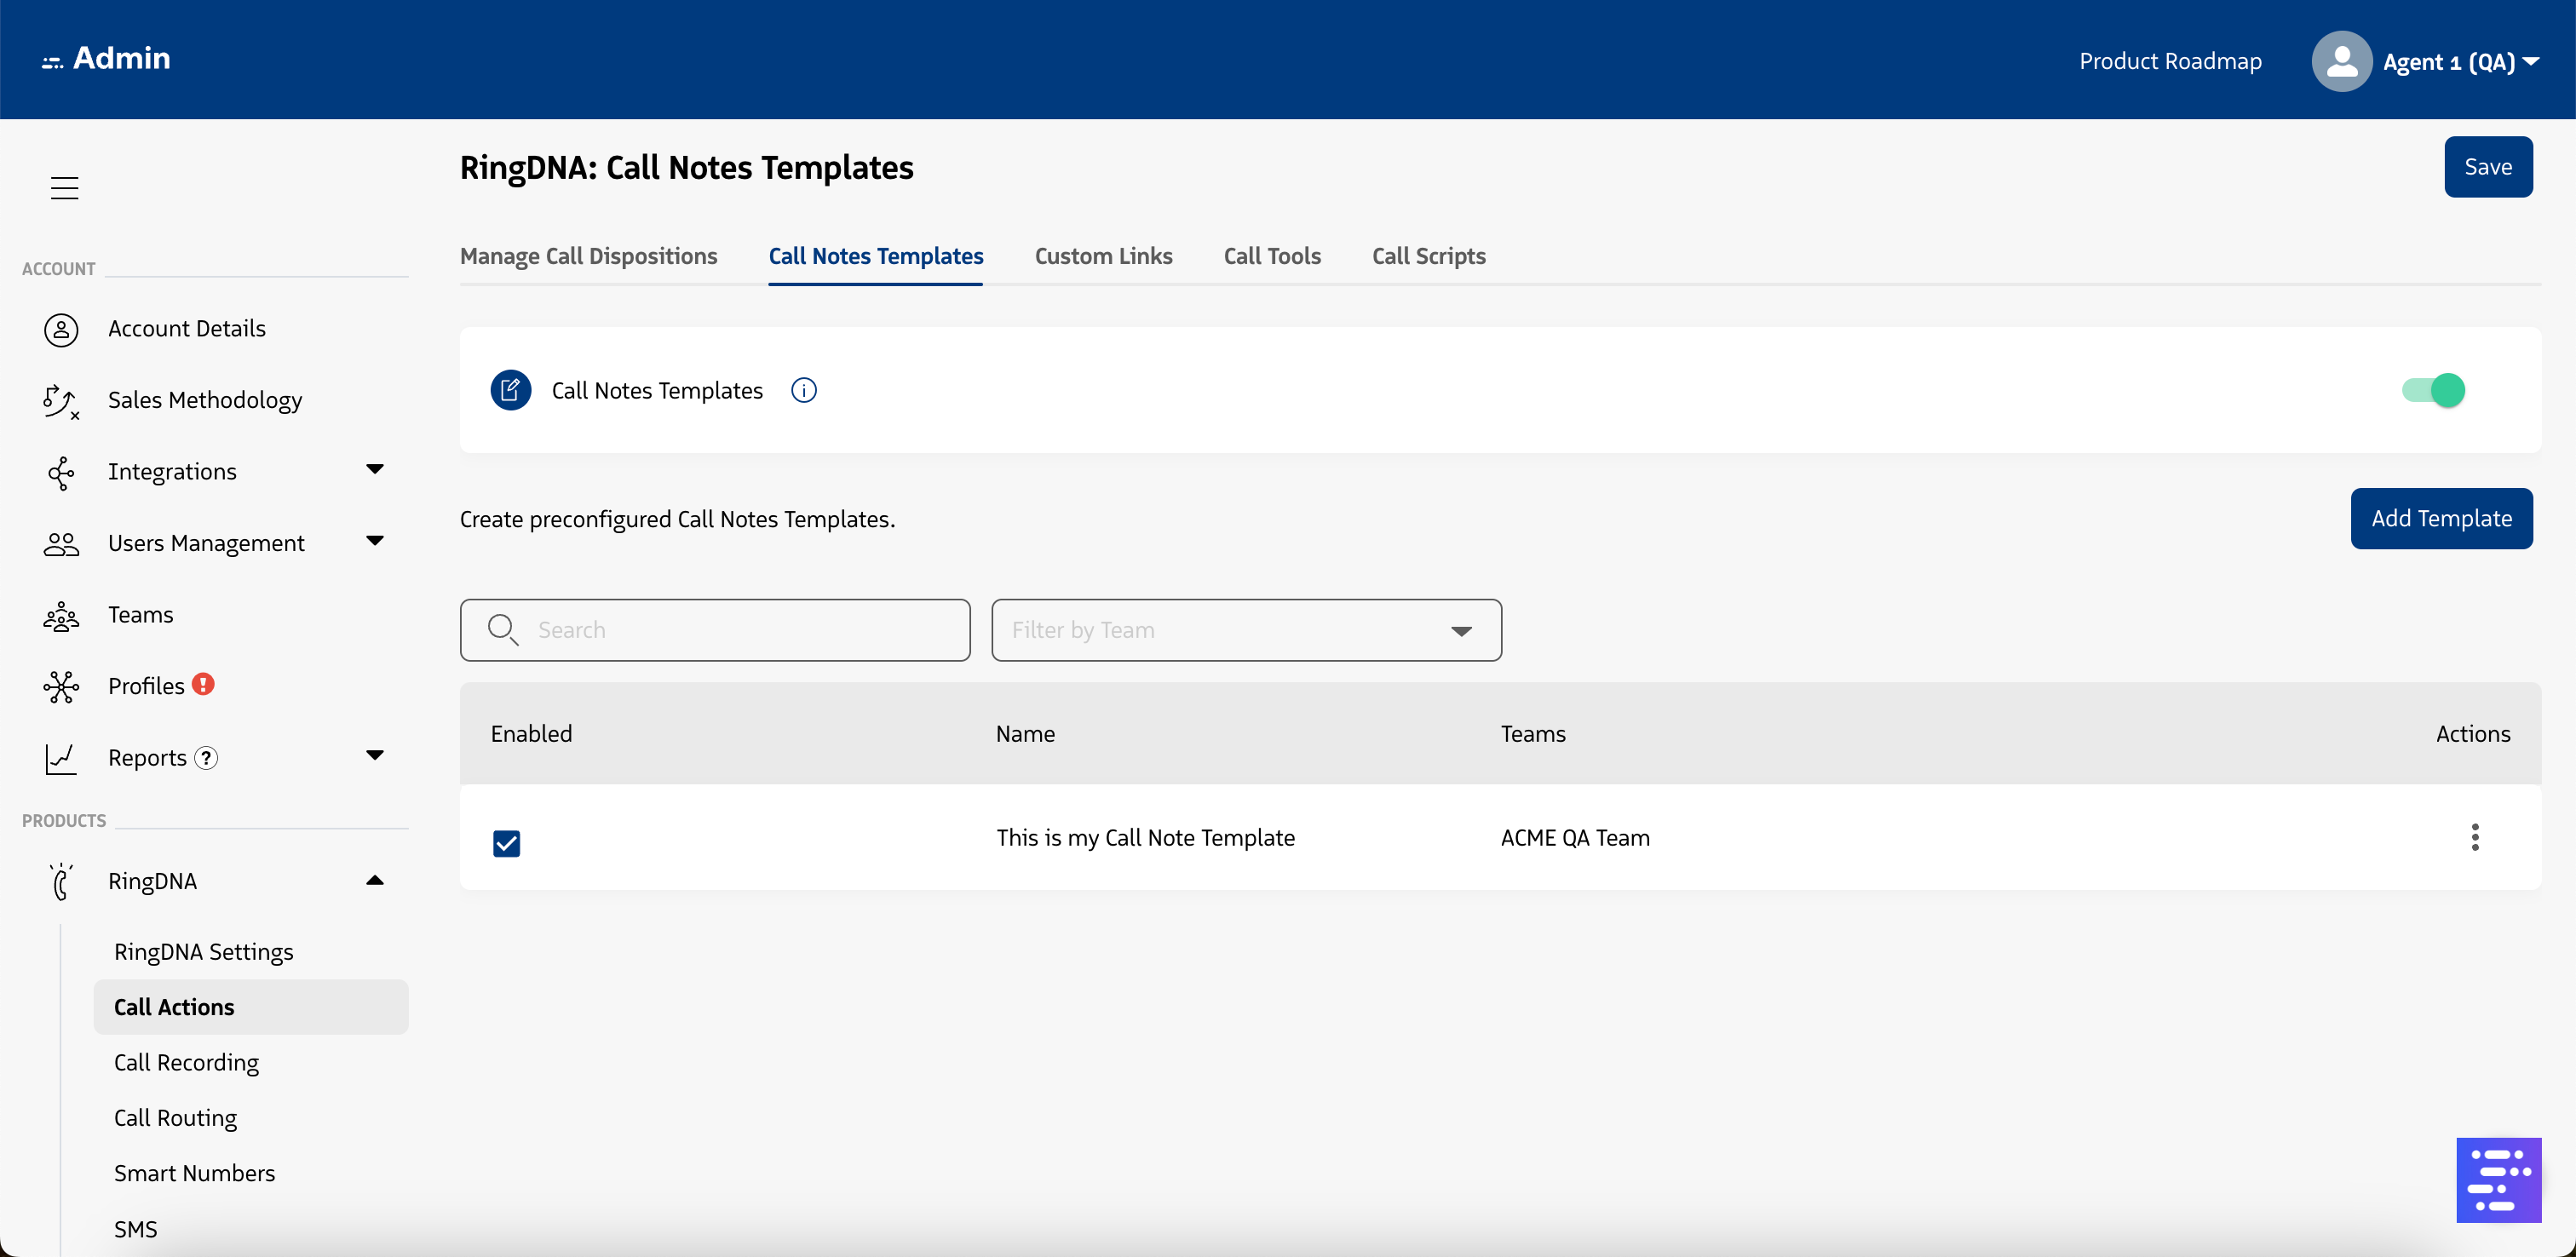The width and height of the screenshot is (2576, 1257).
Task: Click the Call Notes Templates info icon
Action: [x=803, y=390]
